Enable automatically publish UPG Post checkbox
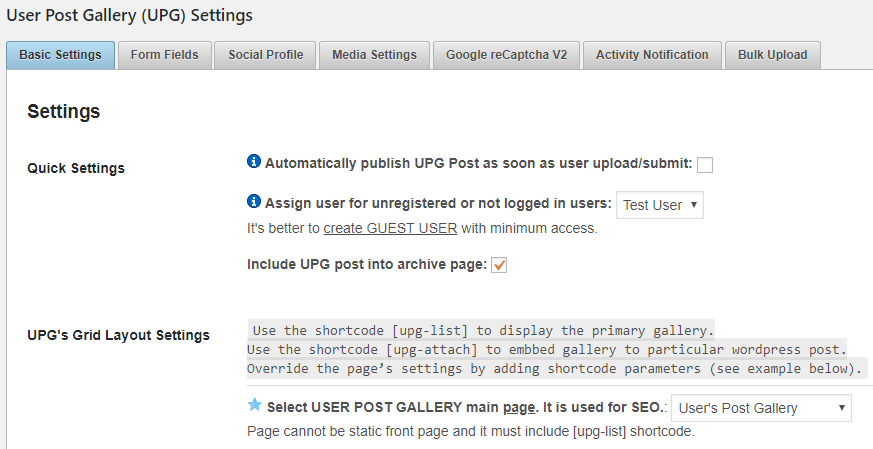 click(x=705, y=165)
